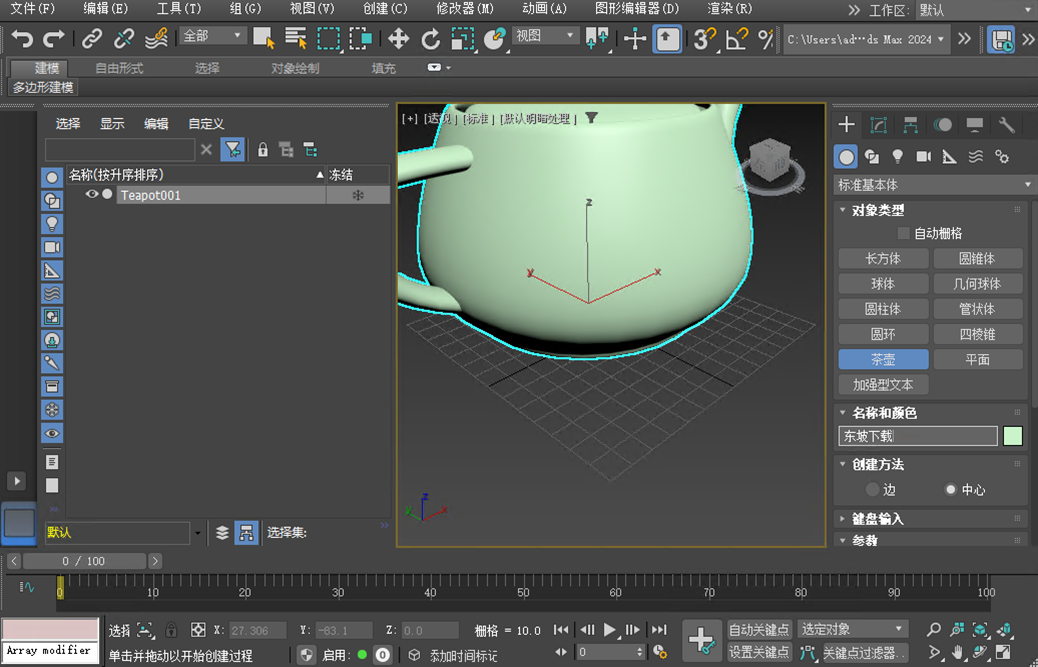
Task: Click the 茶壶 primitive button
Action: (883, 359)
